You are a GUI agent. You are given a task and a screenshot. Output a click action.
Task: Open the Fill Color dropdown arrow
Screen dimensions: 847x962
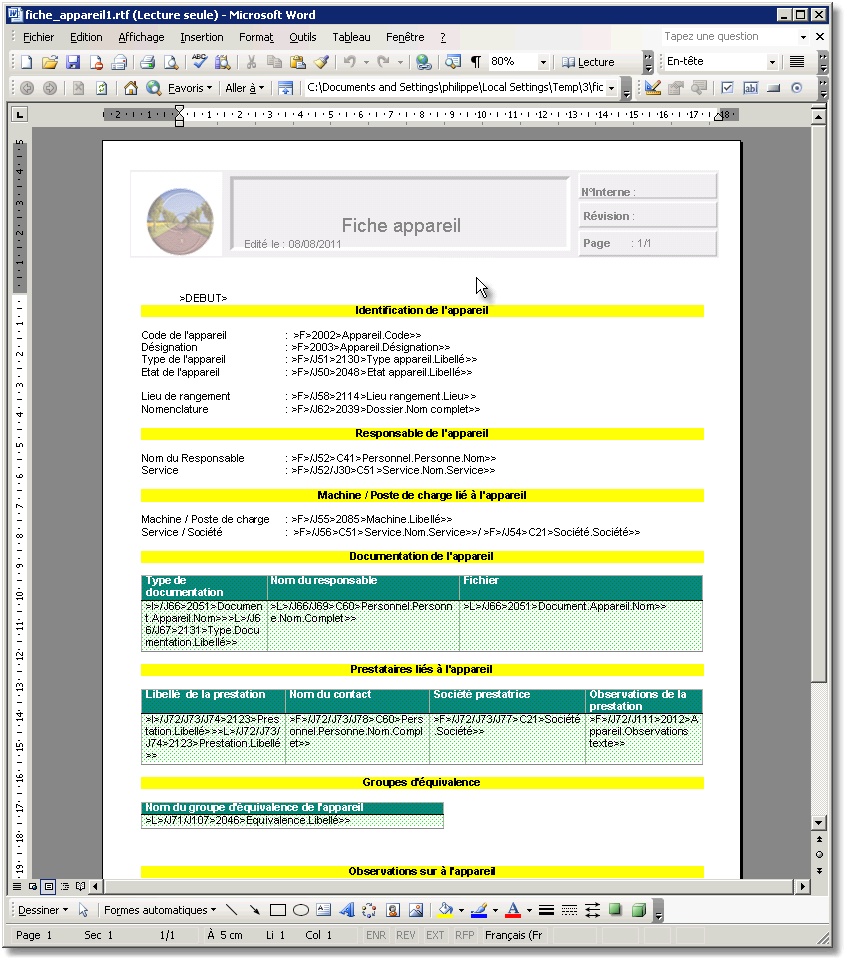point(461,910)
